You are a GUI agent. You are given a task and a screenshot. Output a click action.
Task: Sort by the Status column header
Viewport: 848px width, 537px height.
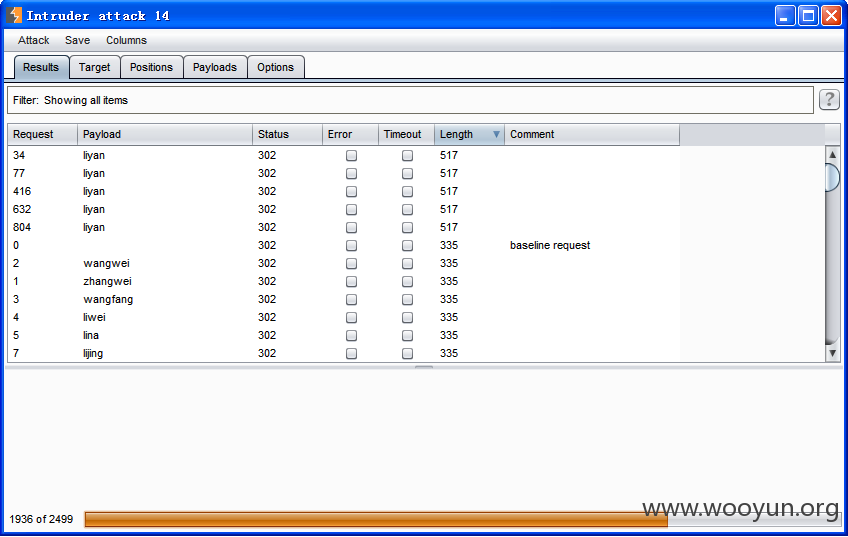[x=287, y=134]
